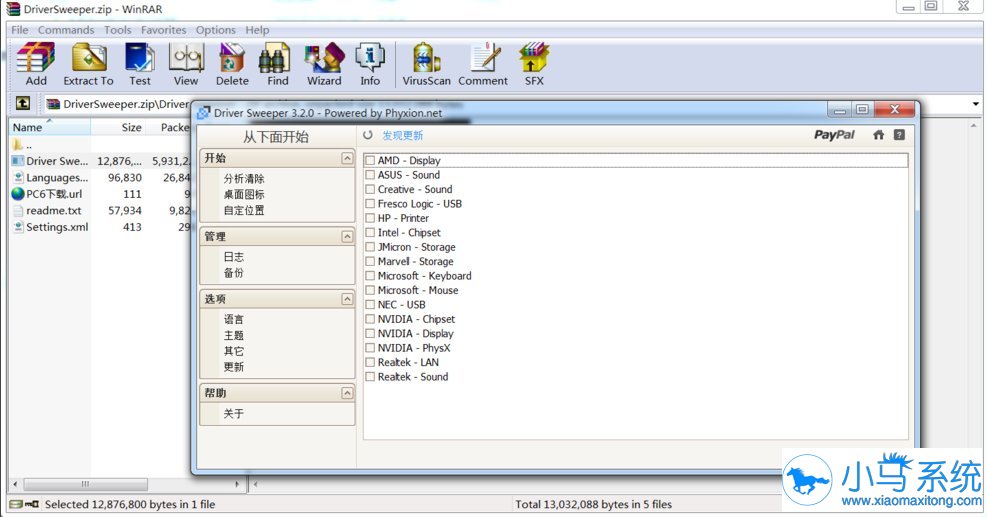Collapse the 帮助 section
Screen dimensions: 987x517
coord(347,393)
